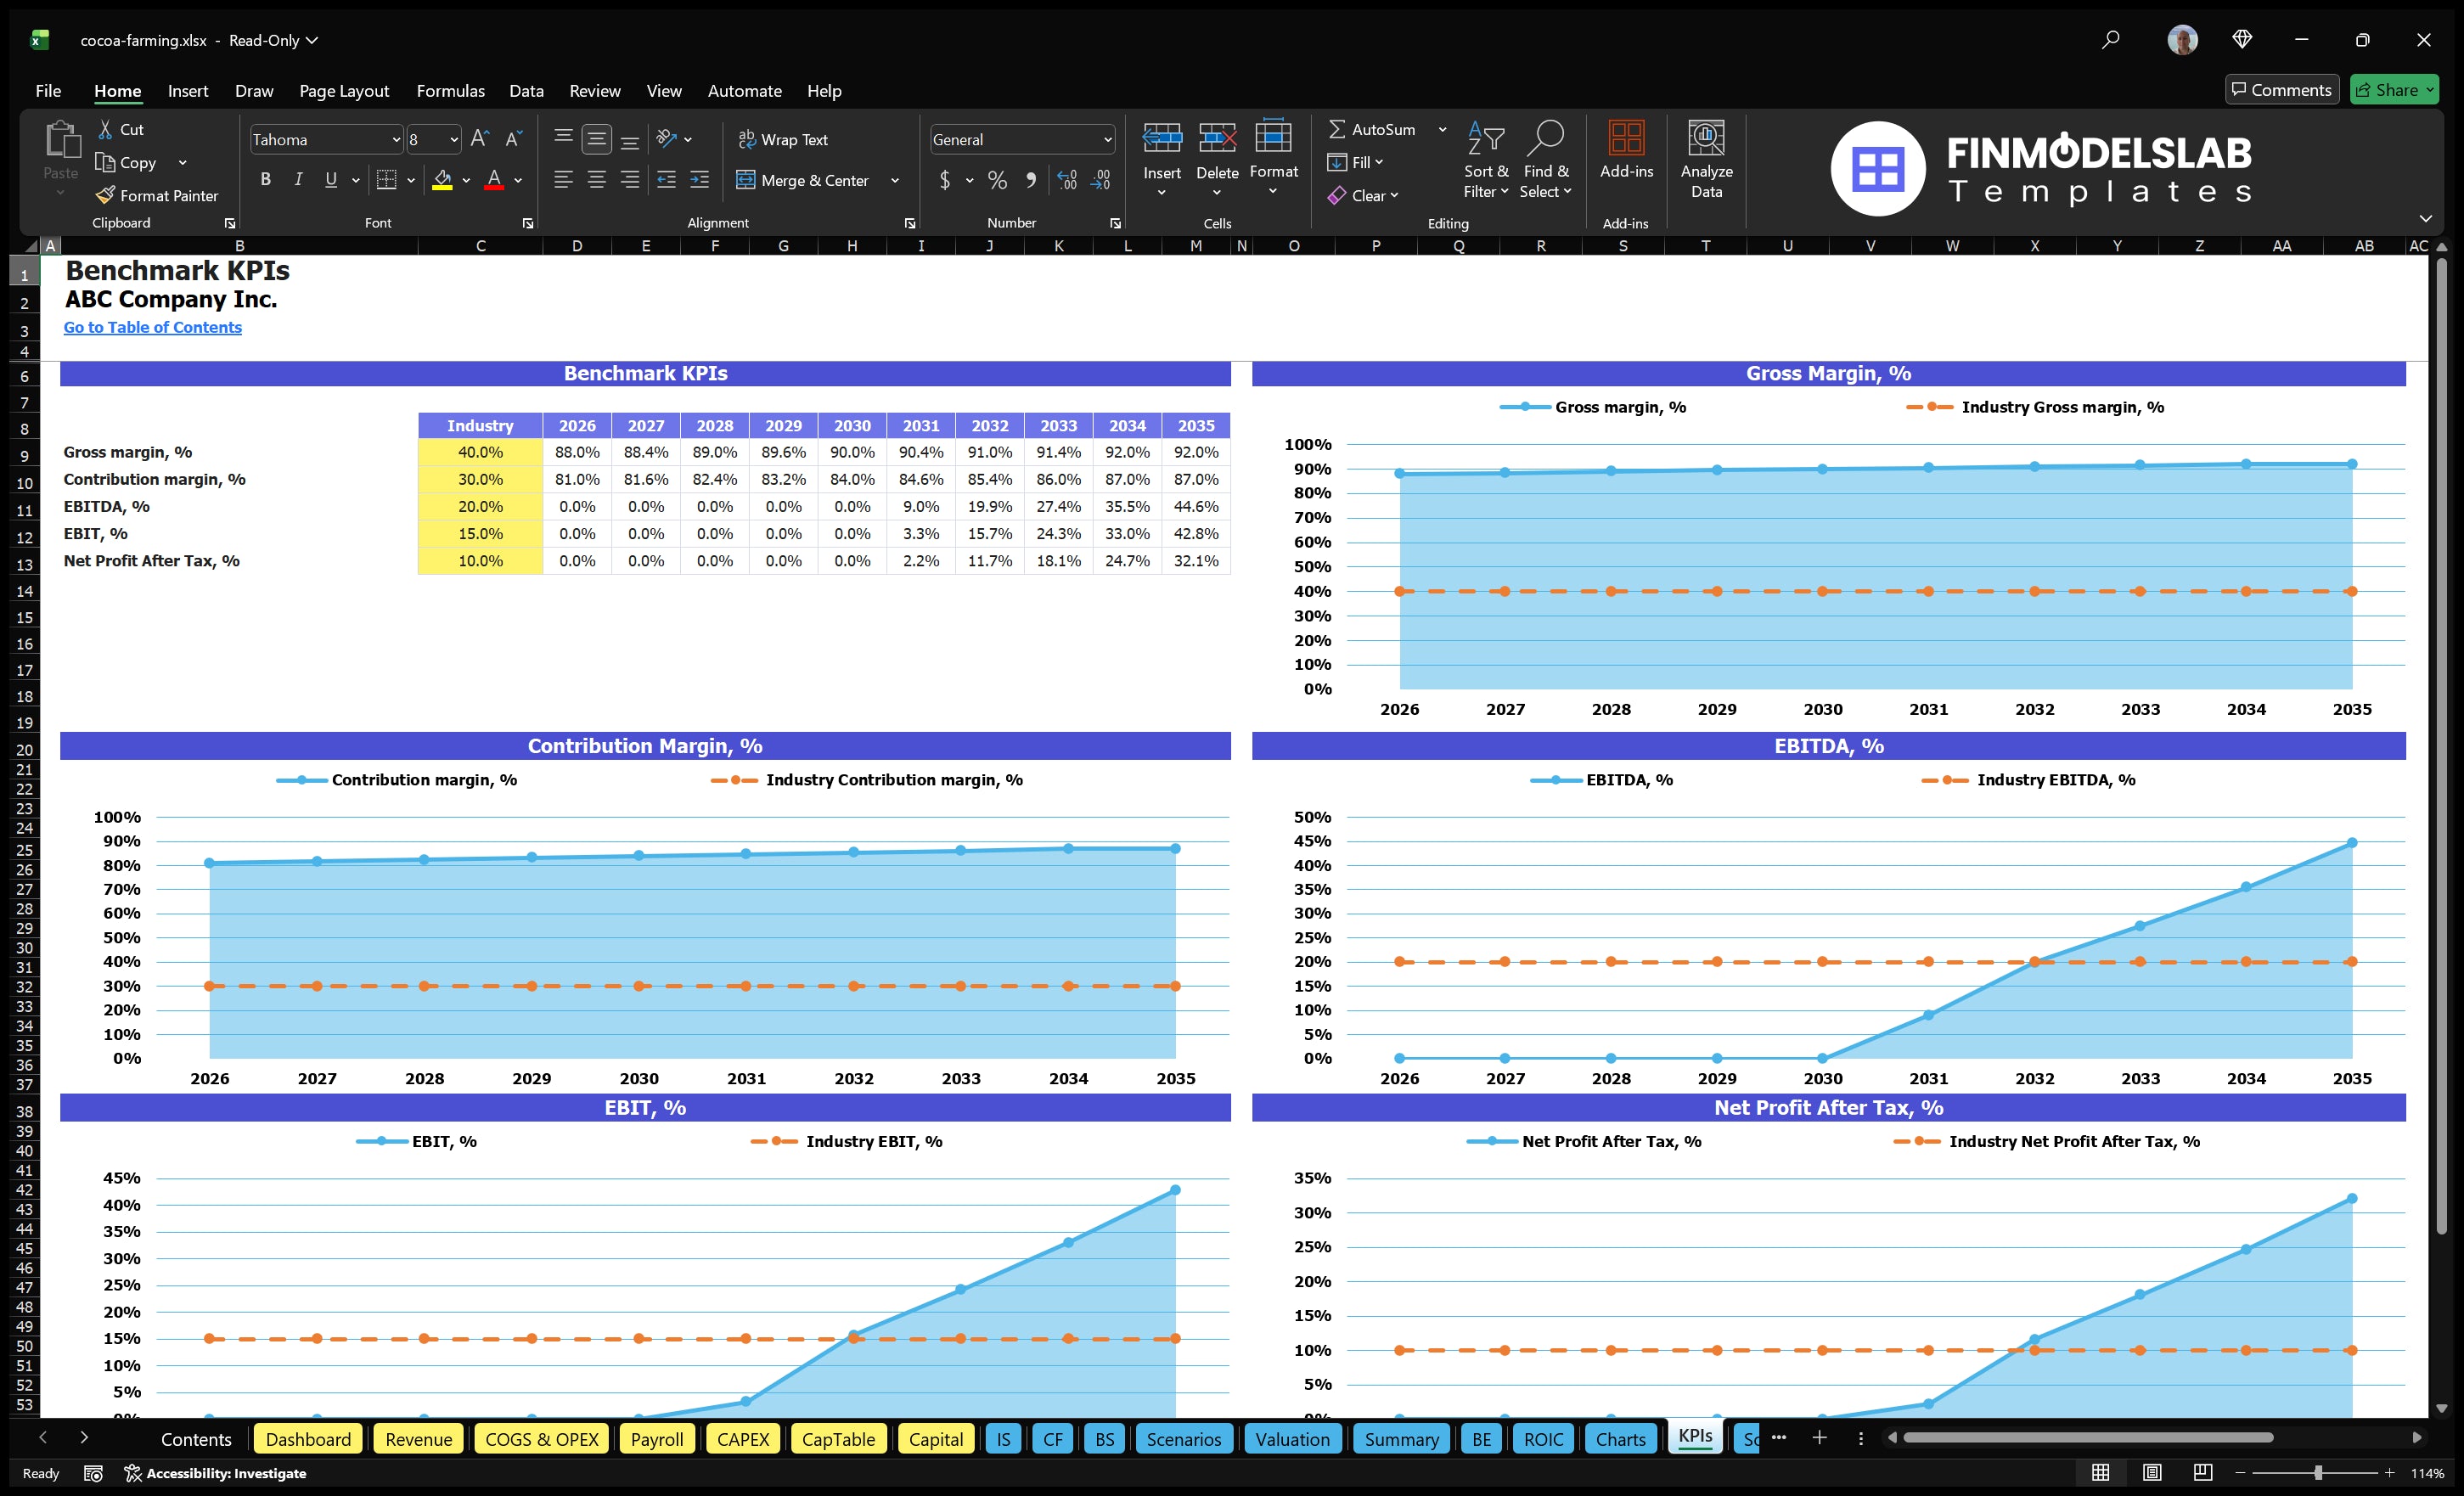Activate the Format Painter
The image size is (2464, 1496).
point(157,195)
